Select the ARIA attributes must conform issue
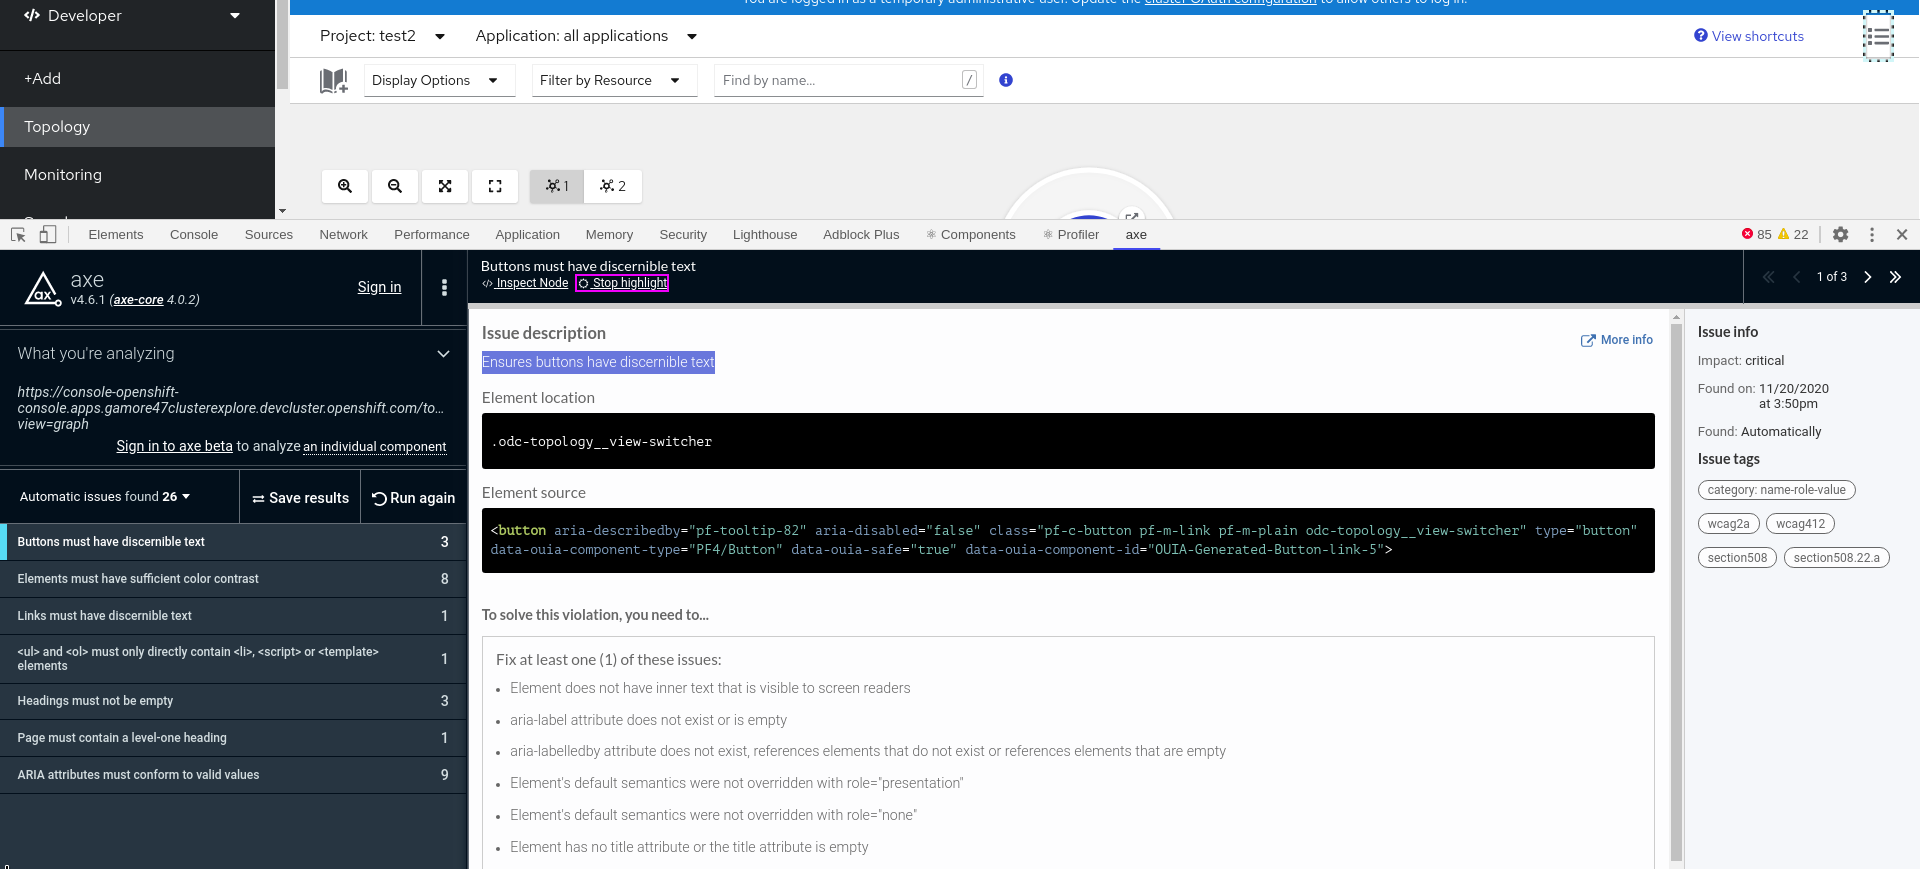This screenshot has height=869, width=1920. click(233, 775)
